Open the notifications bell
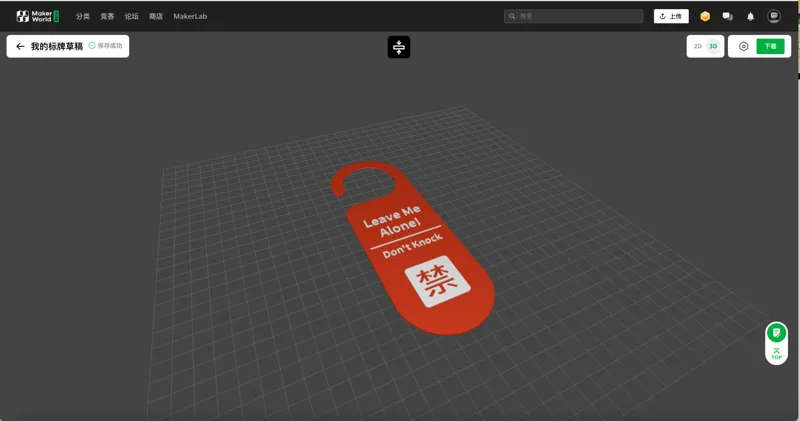The image size is (800, 421). pos(750,17)
